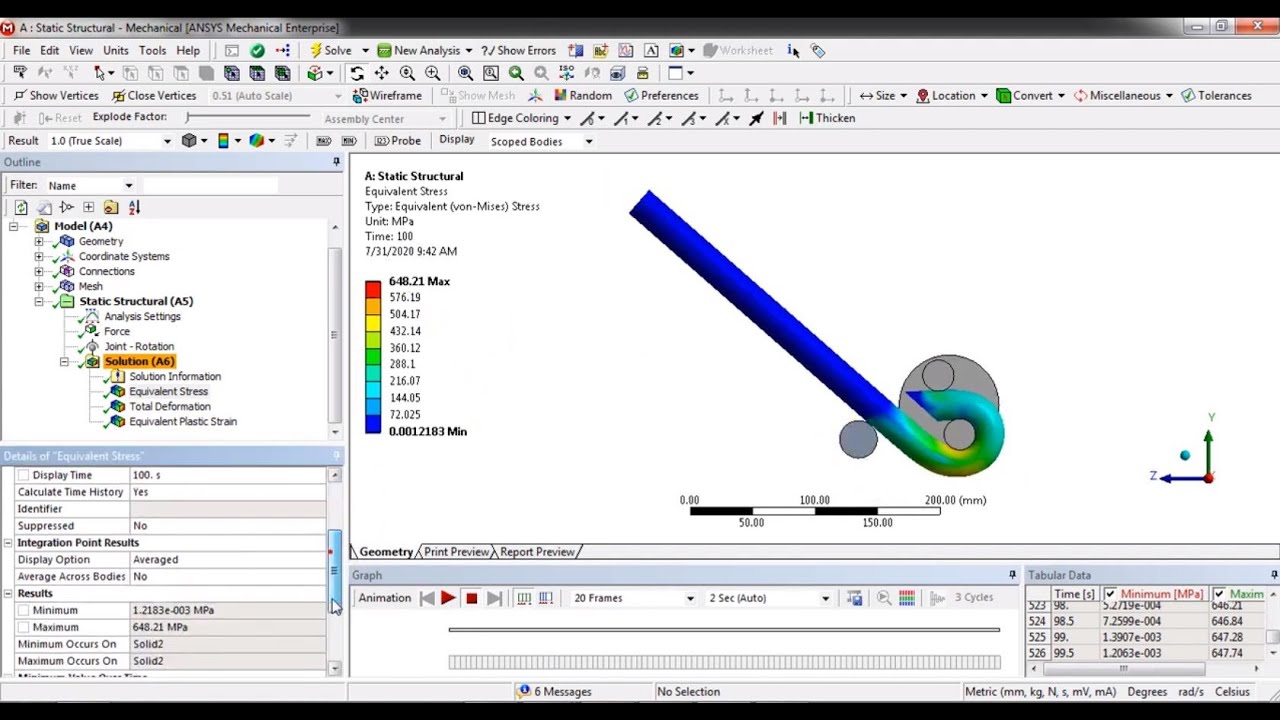Screen dimensions: 1280x720
Task: Click the Next Frame animation button
Action: [494, 598]
